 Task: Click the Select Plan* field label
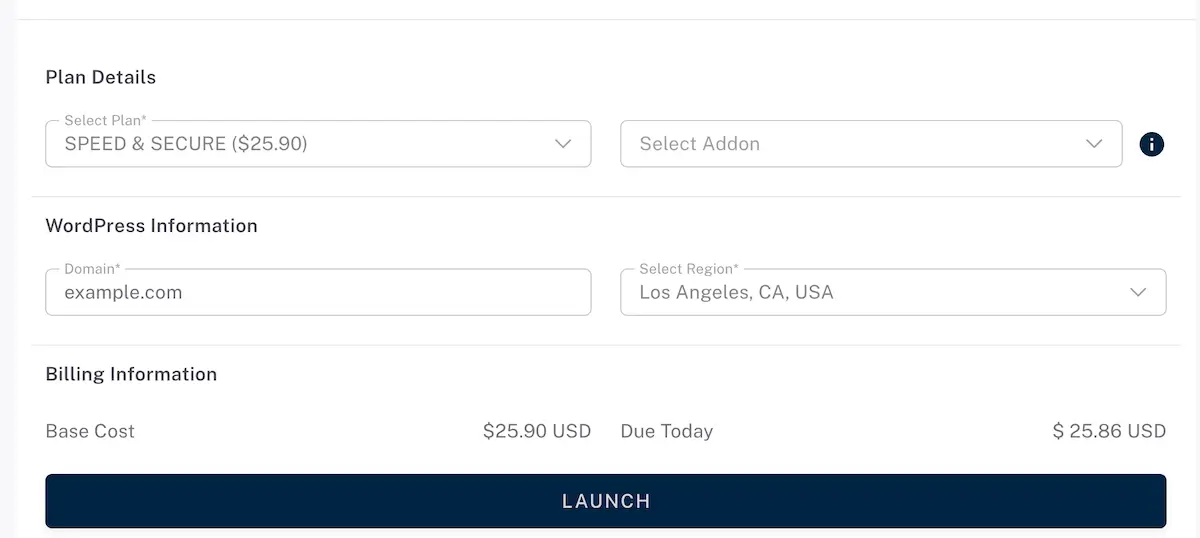[107, 121]
